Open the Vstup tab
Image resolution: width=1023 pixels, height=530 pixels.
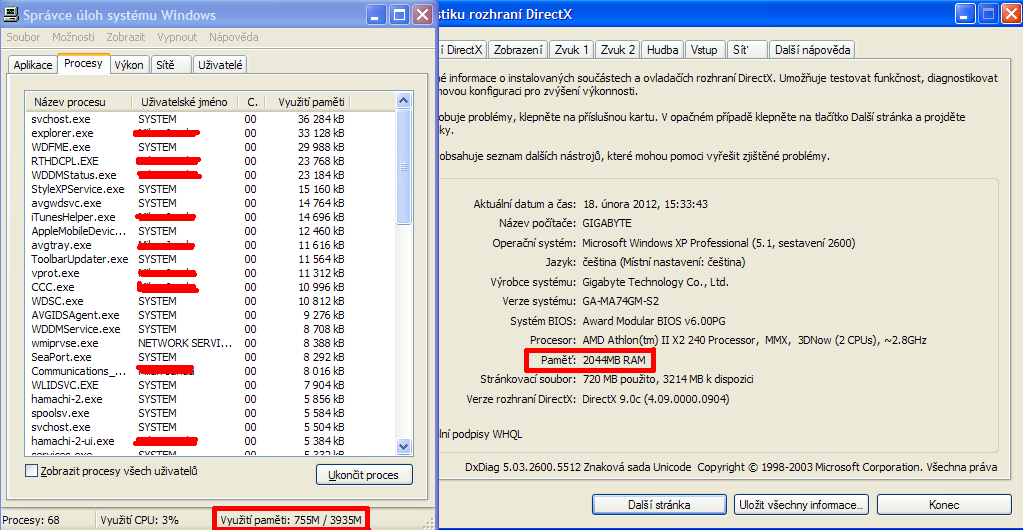pos(705,50)
